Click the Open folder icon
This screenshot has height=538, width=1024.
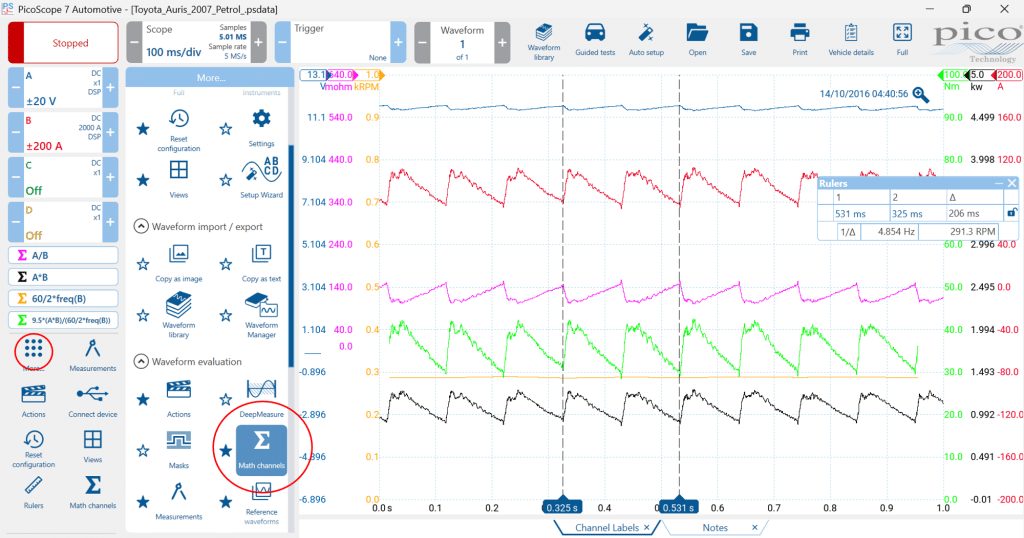coord(697,40)
